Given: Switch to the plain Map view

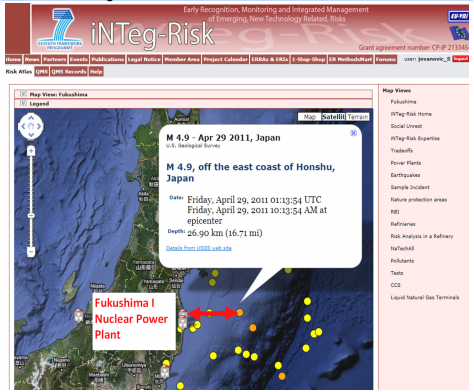Looking at the screenshot, I should click(310, 117).
